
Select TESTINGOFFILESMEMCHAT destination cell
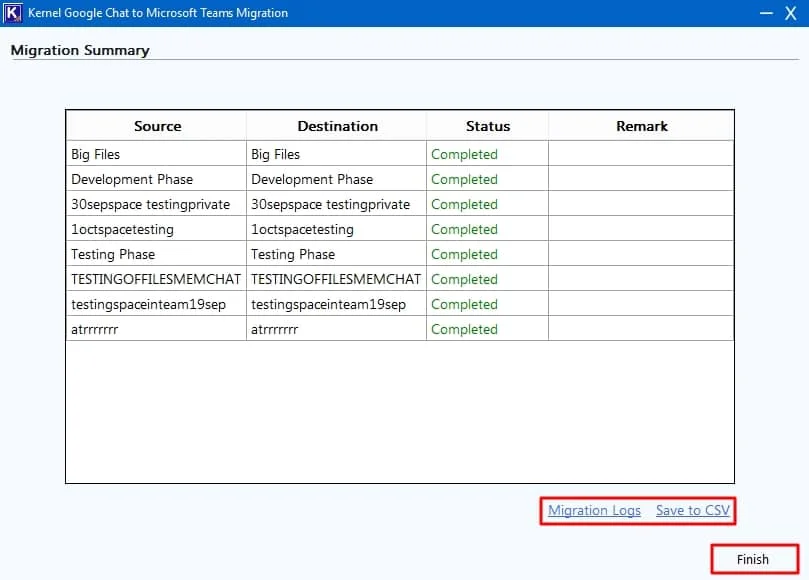pyautogui.click(x=337, y=279)
